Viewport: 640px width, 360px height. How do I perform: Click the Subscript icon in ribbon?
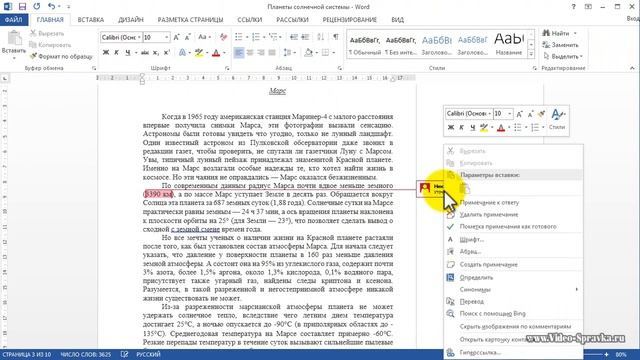(x=156, y=53)
